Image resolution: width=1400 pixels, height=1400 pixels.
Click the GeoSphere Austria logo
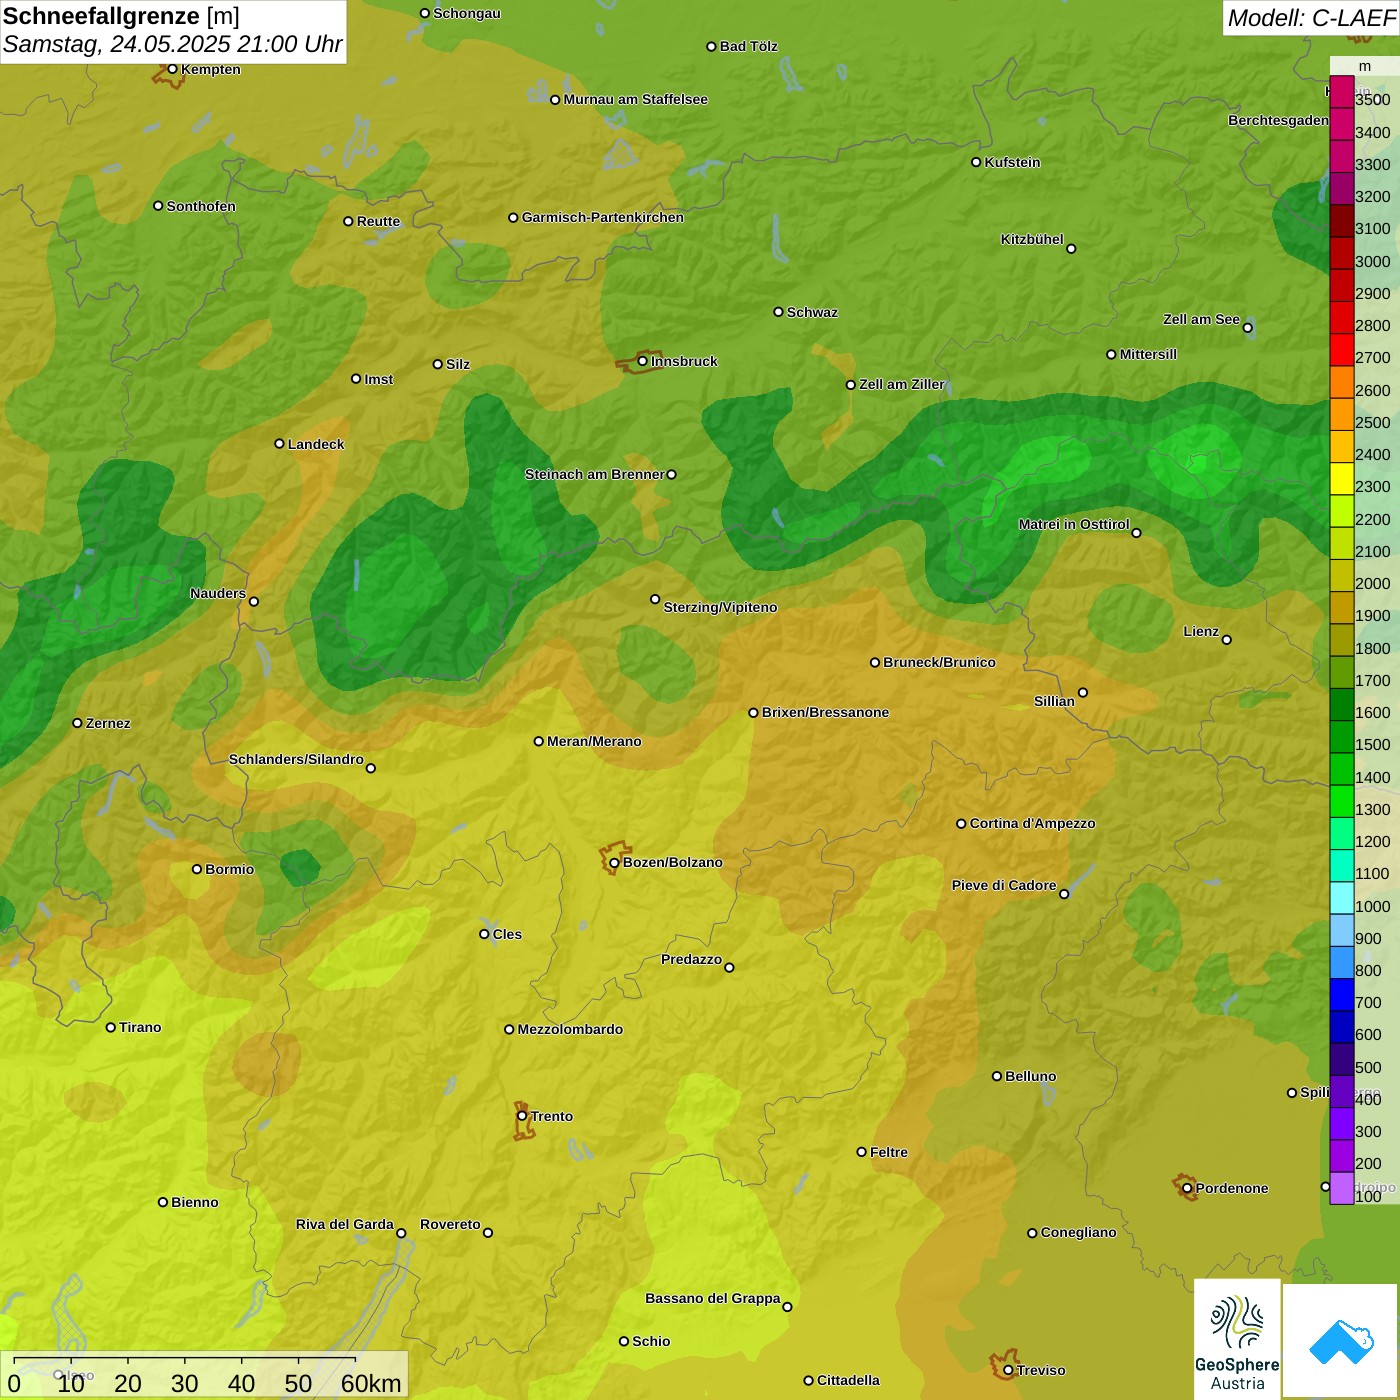point(1237,1338)
